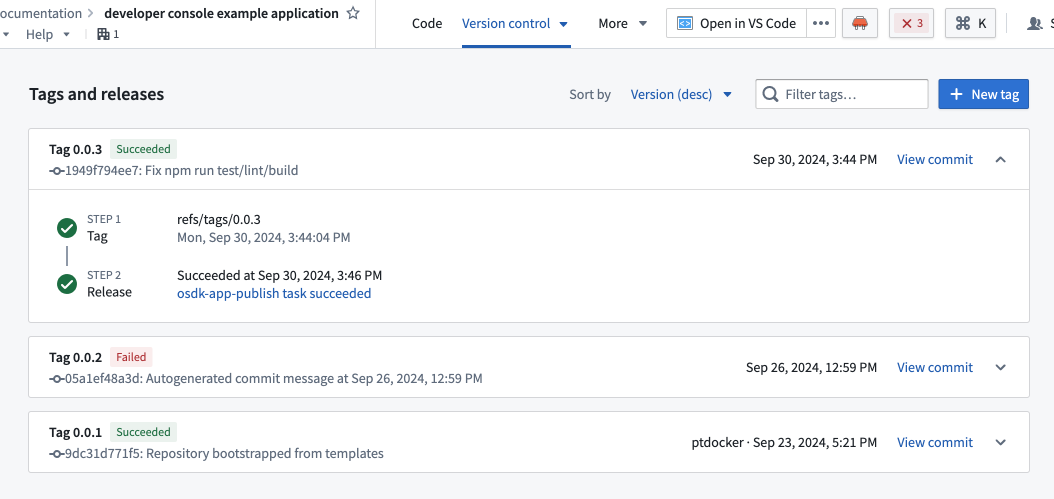Screen dimensions: 1054x499
Task: Click the user icon at top right
Action: (1035, 24)
